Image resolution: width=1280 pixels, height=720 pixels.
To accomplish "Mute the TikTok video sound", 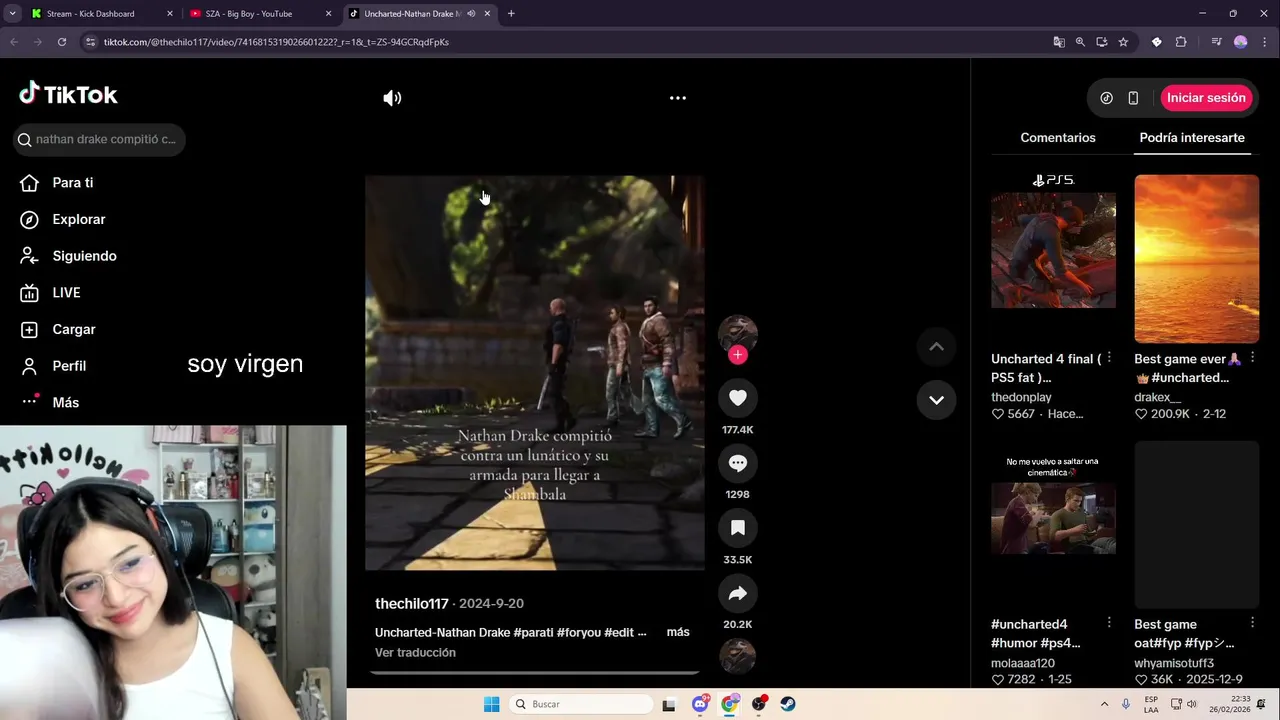I will click(x=392, y=98).
